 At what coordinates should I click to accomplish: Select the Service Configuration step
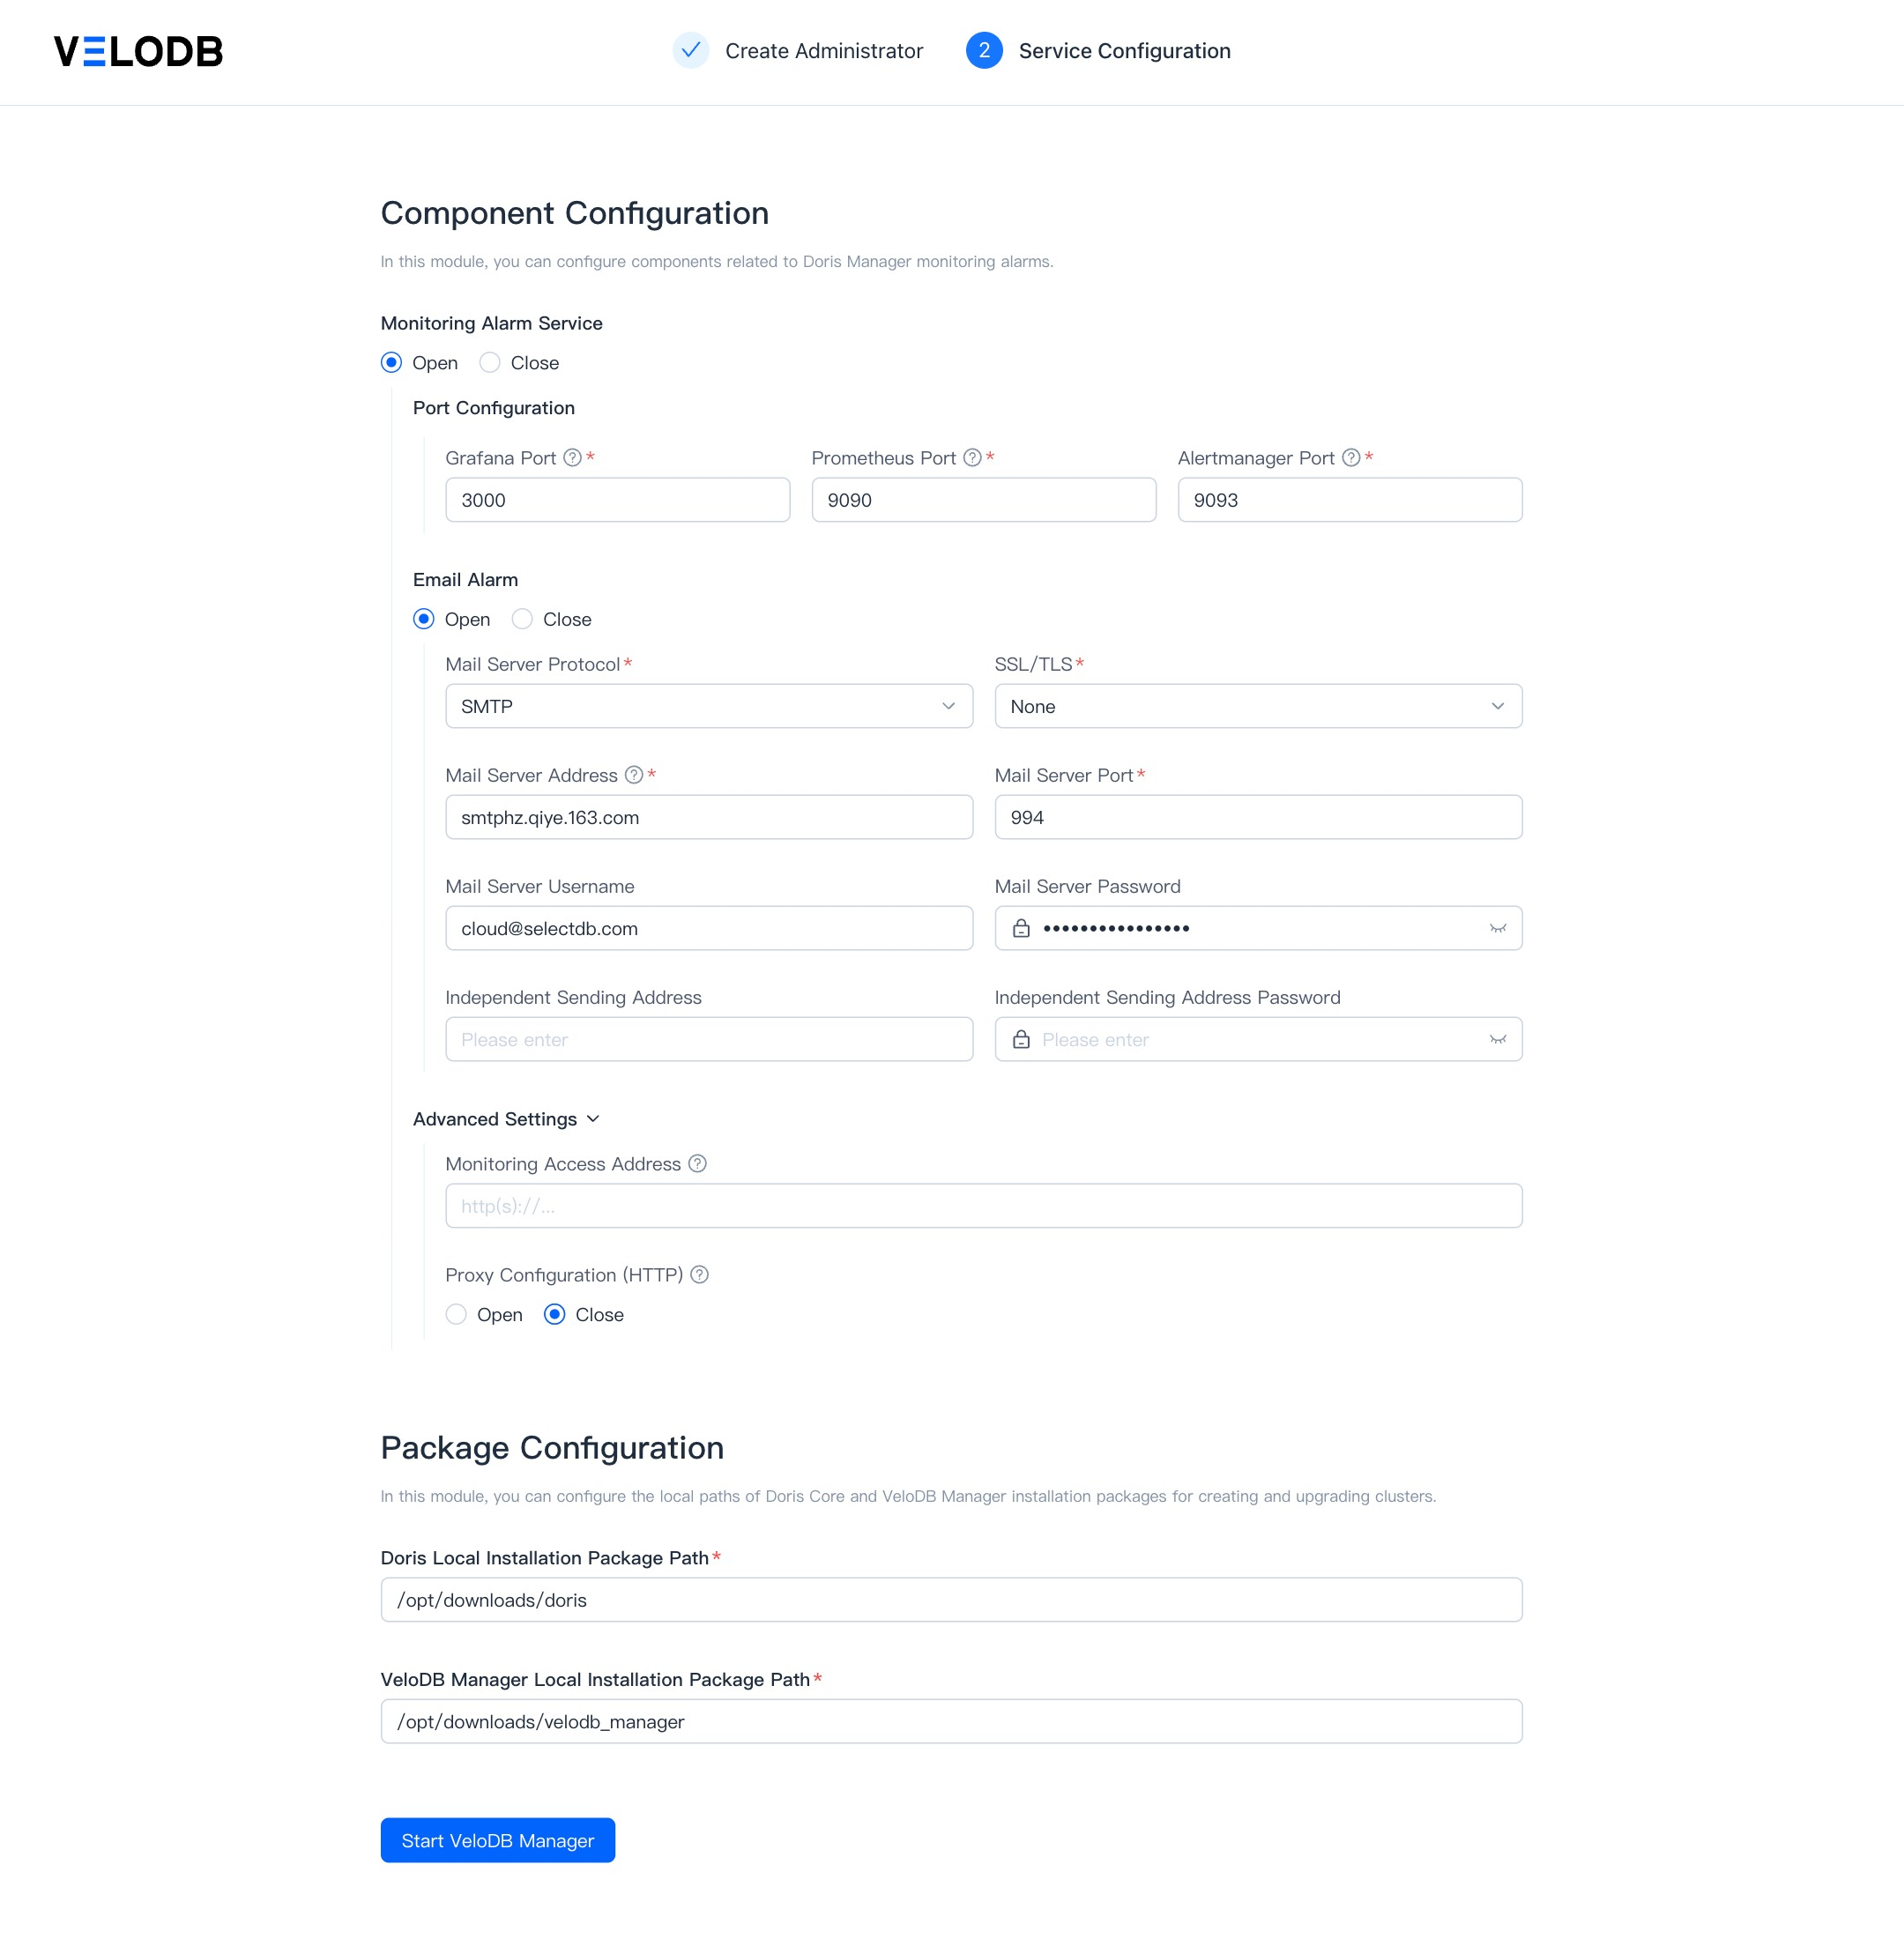(1098, 51)
